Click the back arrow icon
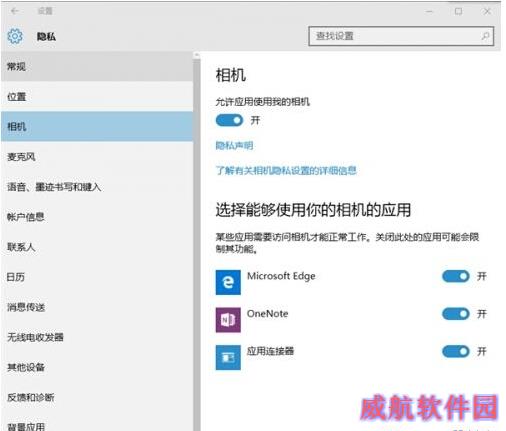 click(15, 11)
